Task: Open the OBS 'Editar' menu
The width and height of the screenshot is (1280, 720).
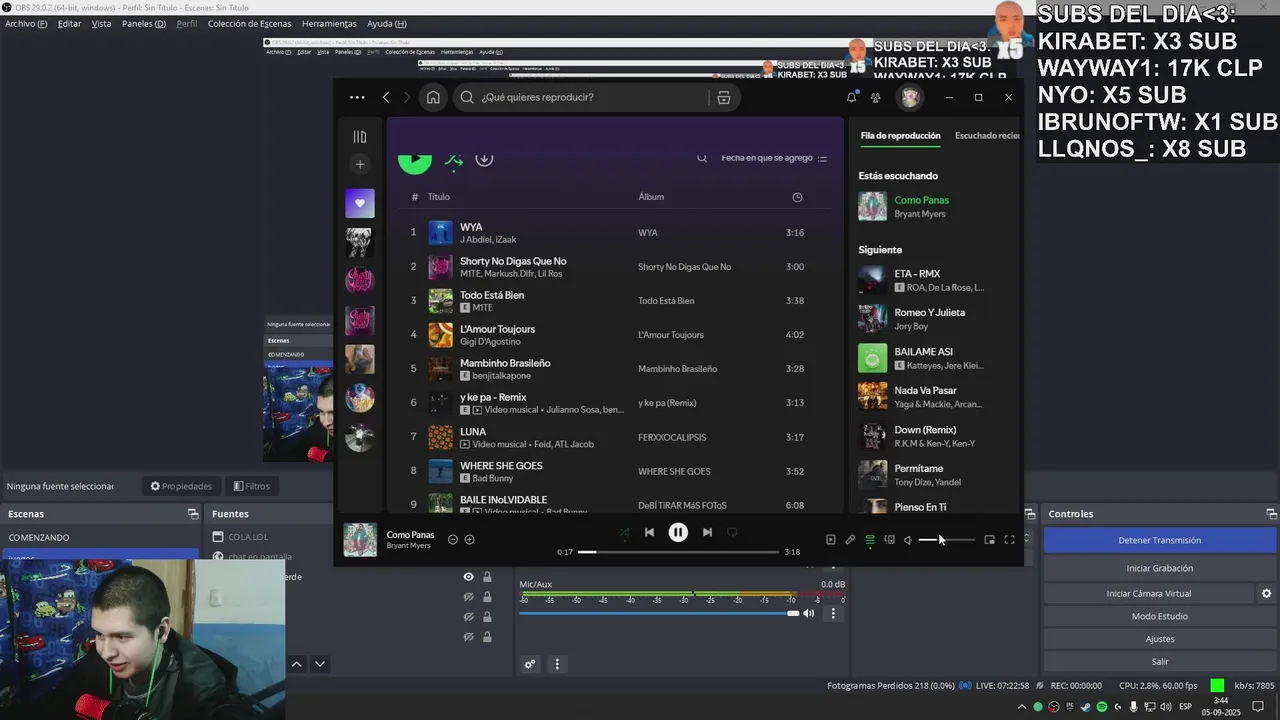Action: (69, 24)
